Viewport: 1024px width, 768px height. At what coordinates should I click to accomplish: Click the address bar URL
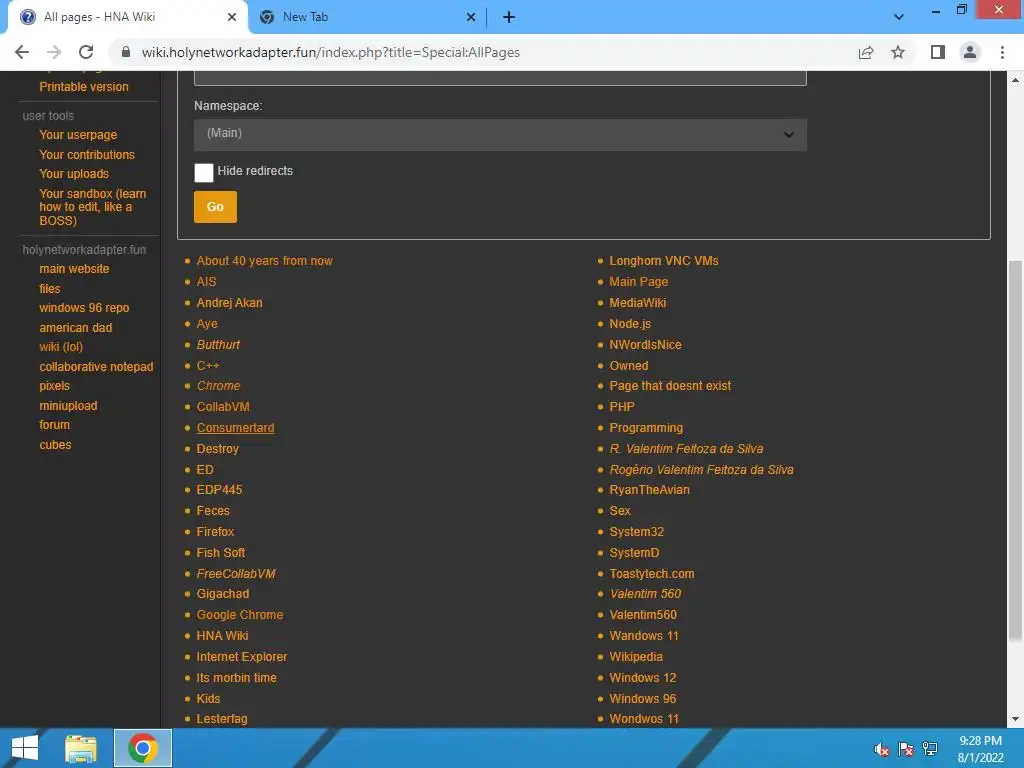[330, 52]
